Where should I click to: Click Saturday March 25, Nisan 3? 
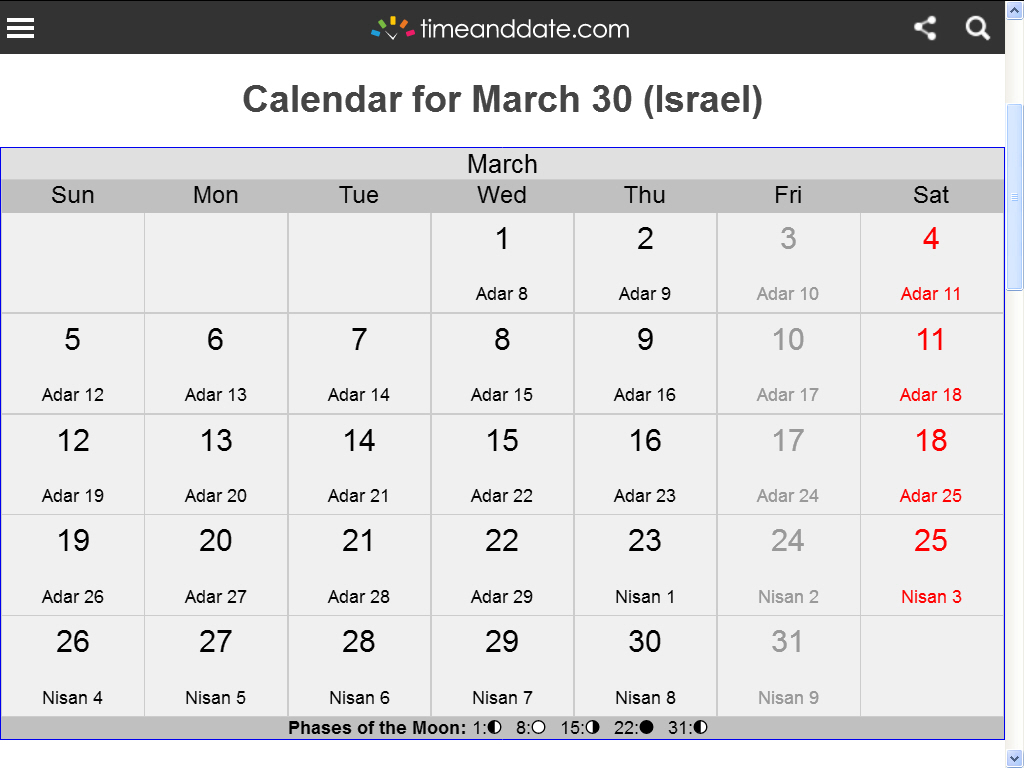tap(931, 566)
